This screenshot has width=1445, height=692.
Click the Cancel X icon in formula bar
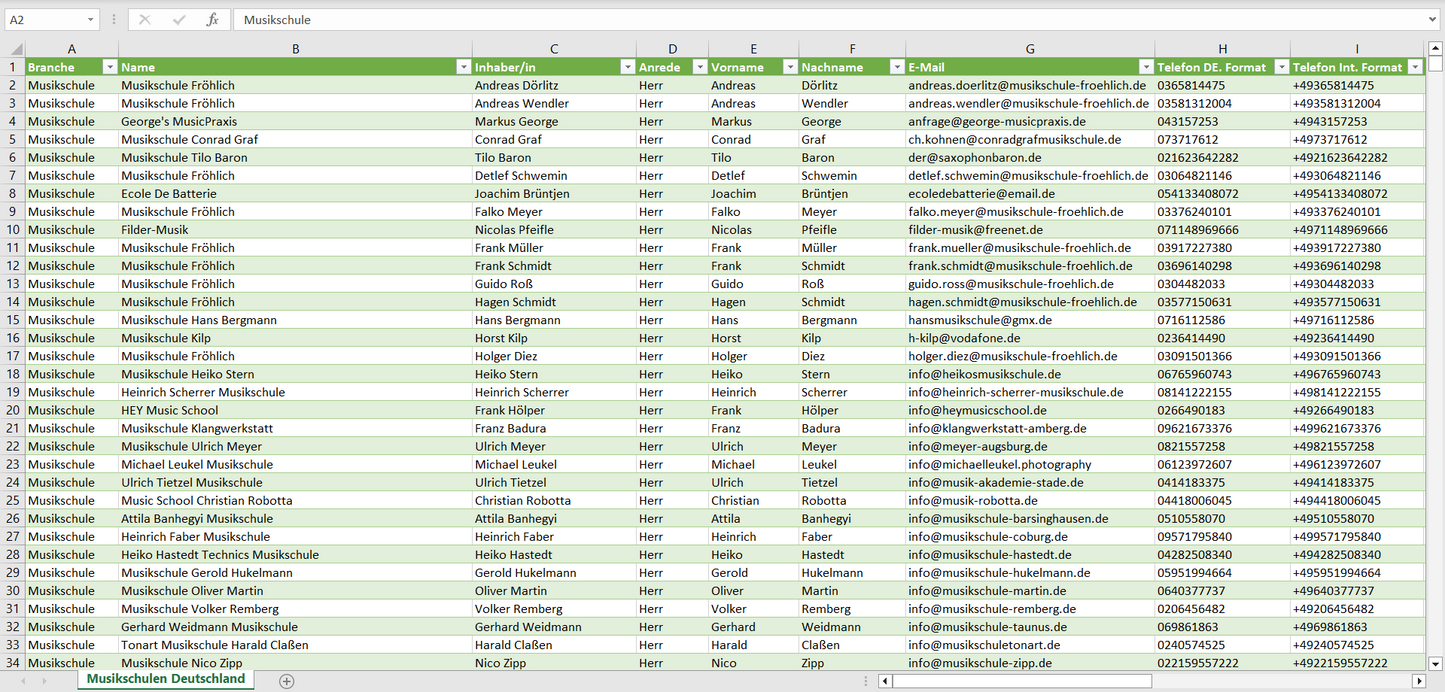click(x=145, y=20)
